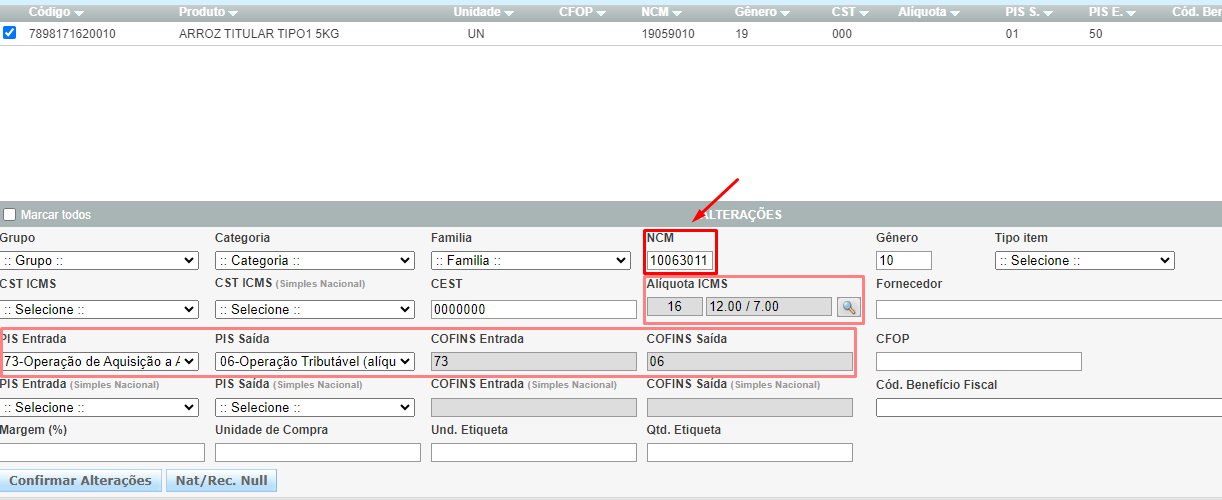
Task: Sort table by Produto column header
Action: tap(208, 12)
